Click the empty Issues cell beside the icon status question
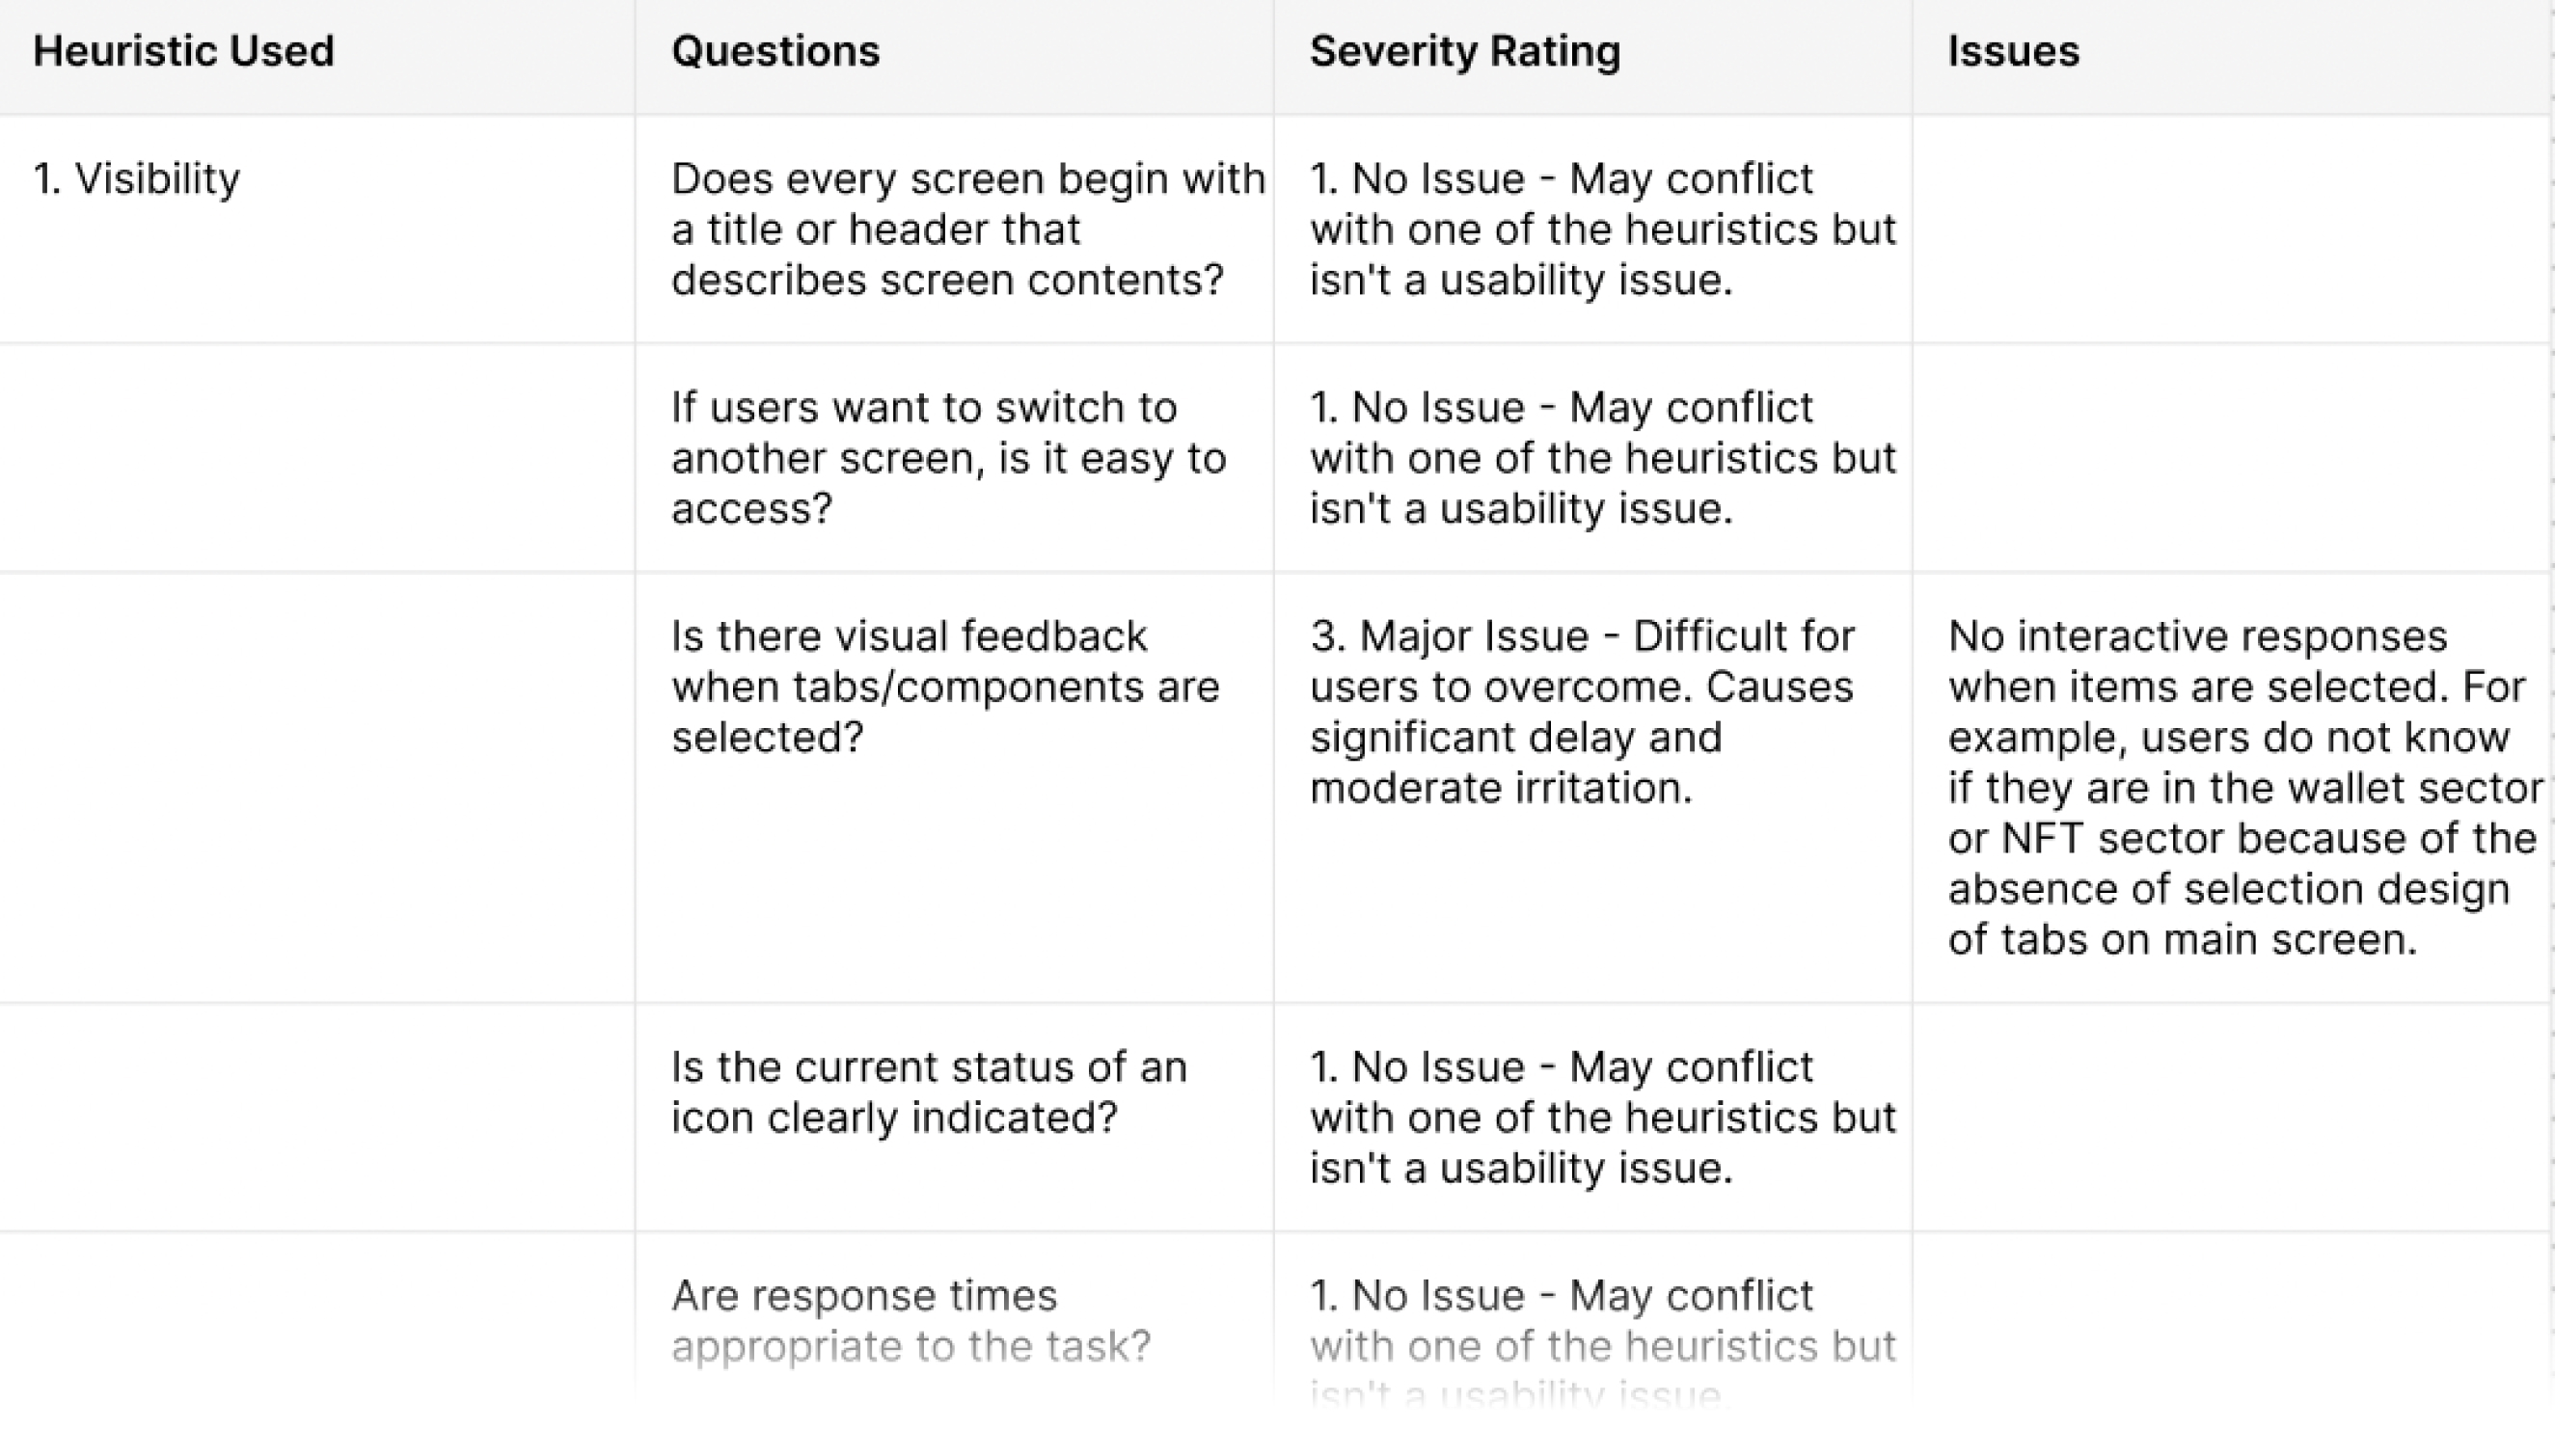 (2230, 1117)
